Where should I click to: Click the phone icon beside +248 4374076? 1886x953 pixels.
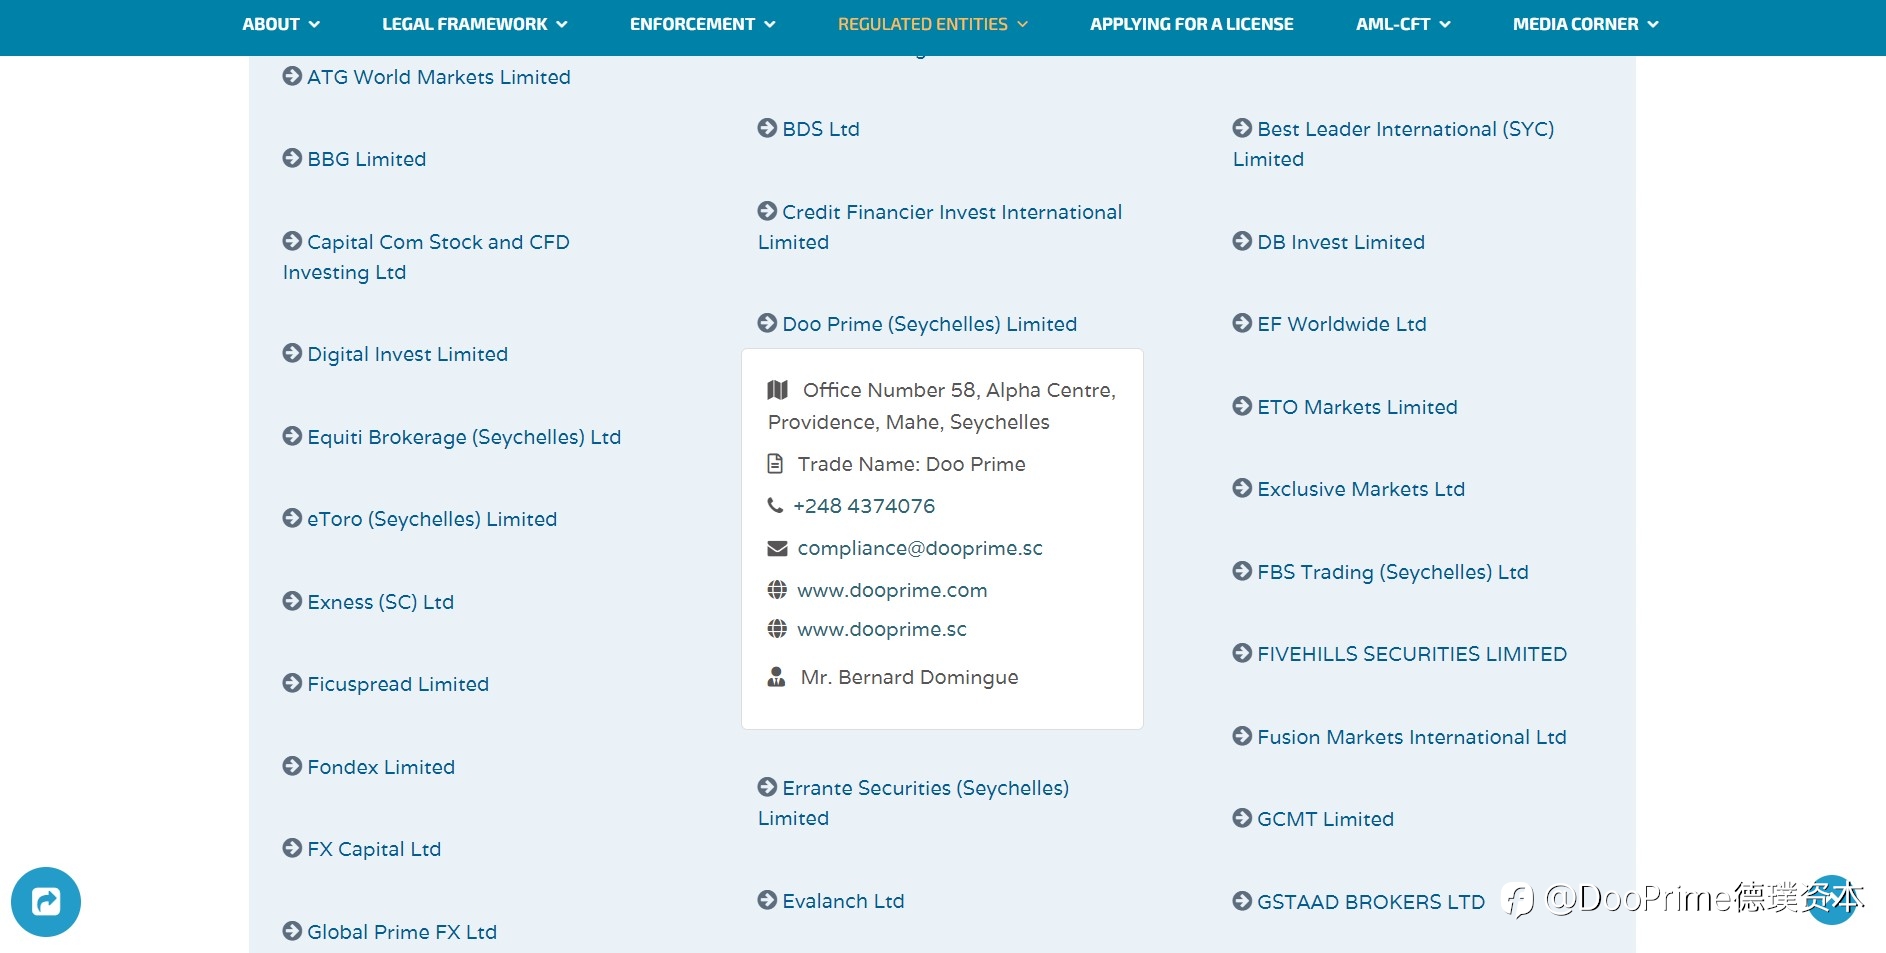coord(775,506)
